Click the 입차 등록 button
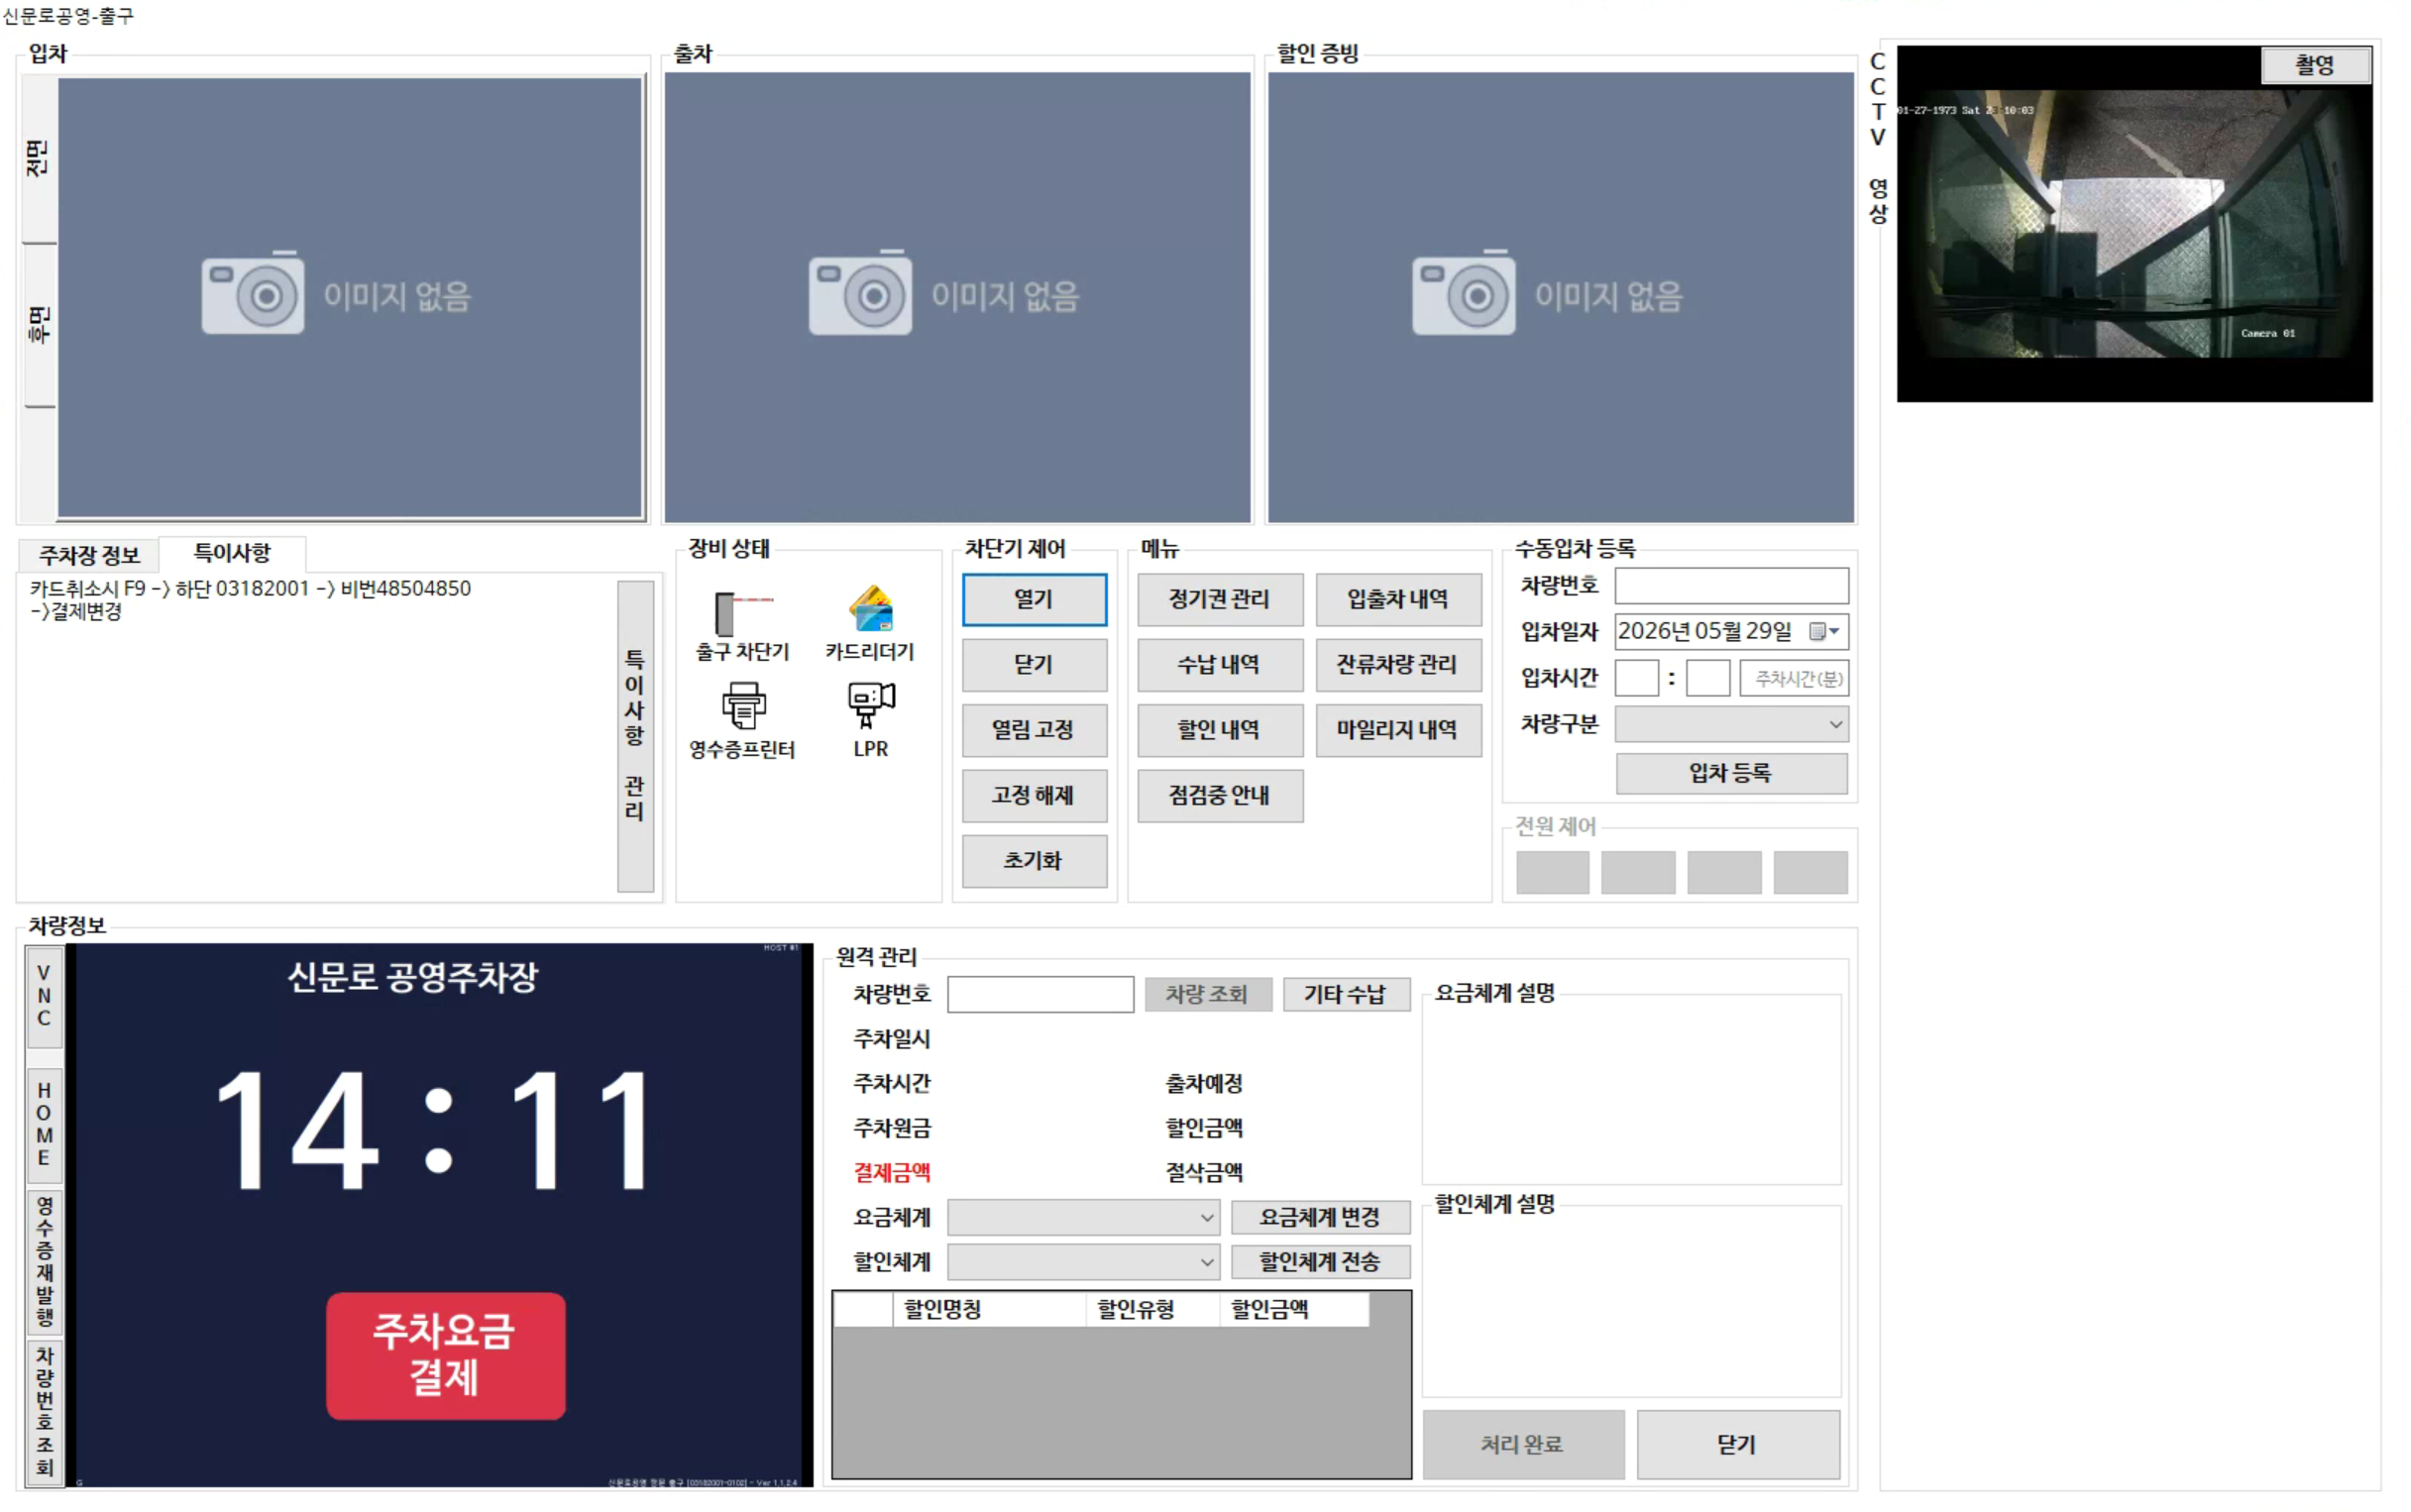2411x1512 pixels. coord(1731,773)
